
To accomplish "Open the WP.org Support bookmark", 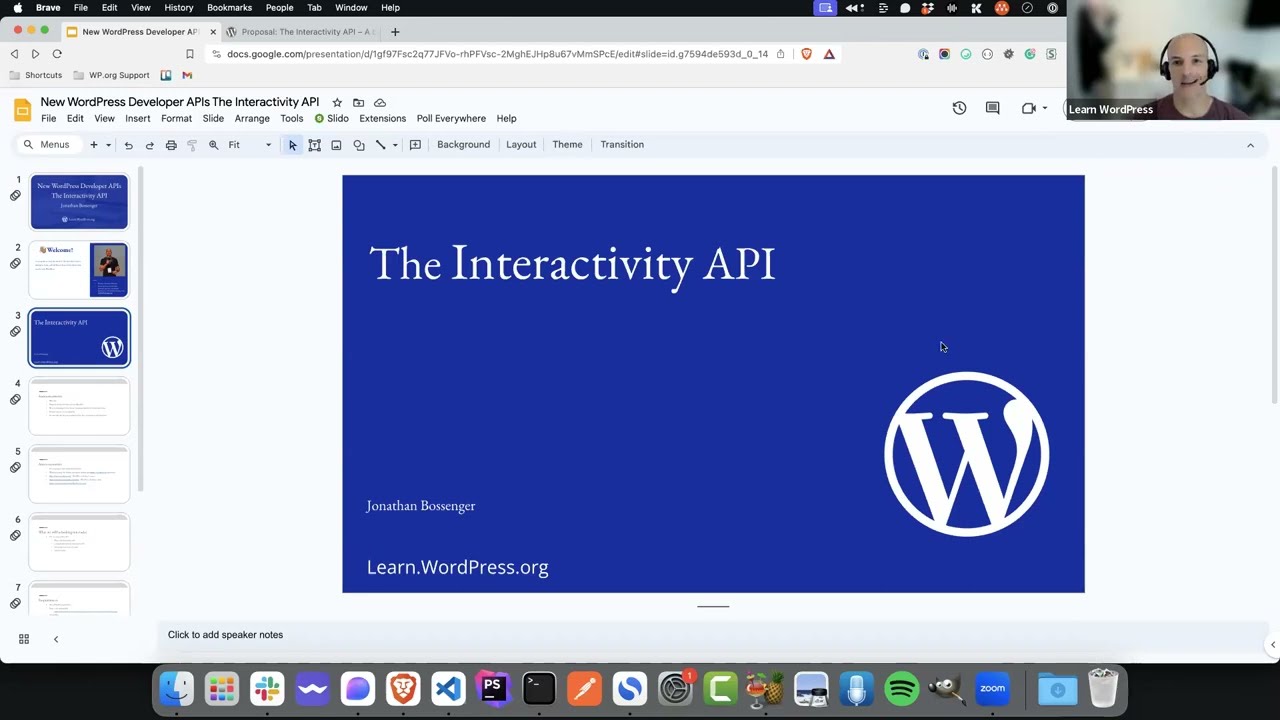I will (x=111, y=75).
